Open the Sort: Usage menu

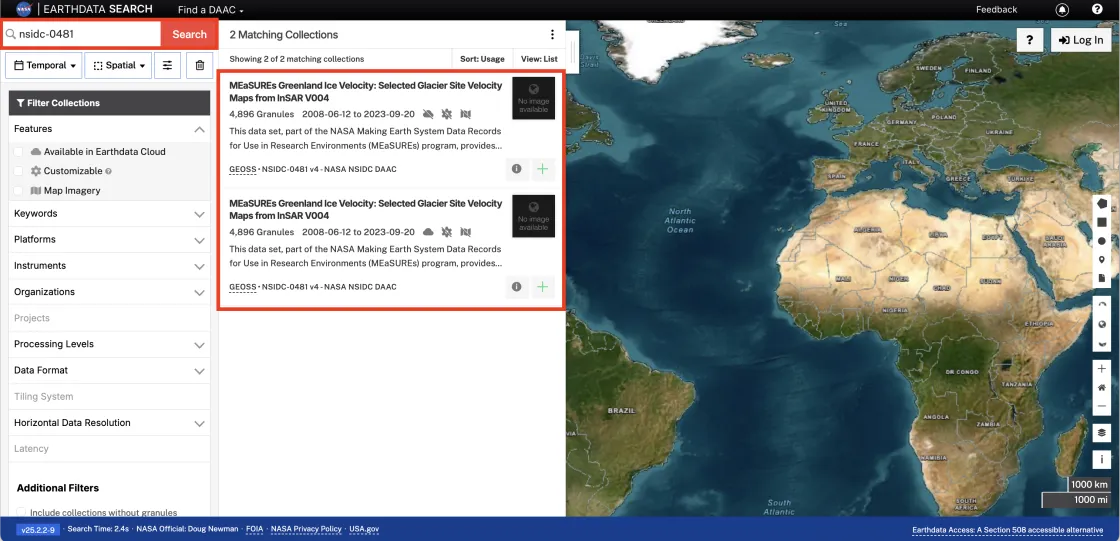(482, 59)
